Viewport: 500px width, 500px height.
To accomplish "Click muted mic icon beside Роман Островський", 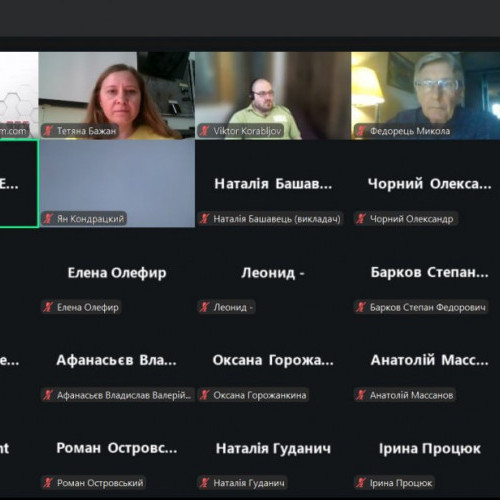I will [48, 483].
